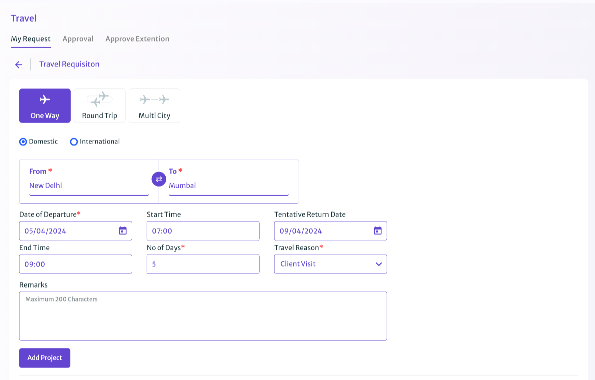
Task: Open Tentative Return Date calendar icon
Action: tap(378, 231)
